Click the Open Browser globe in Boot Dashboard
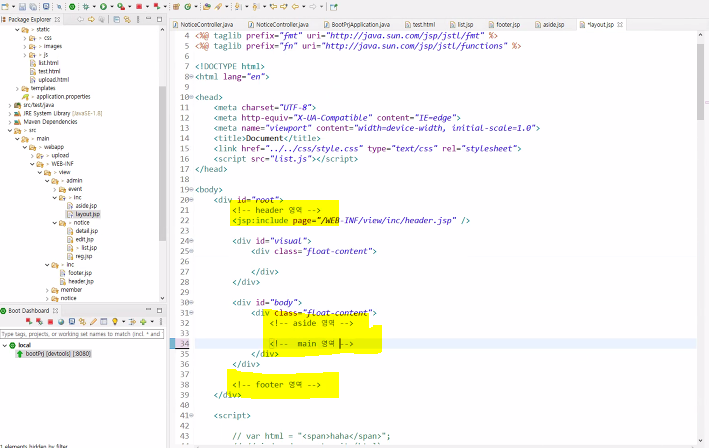 click(x=61, y=321)
